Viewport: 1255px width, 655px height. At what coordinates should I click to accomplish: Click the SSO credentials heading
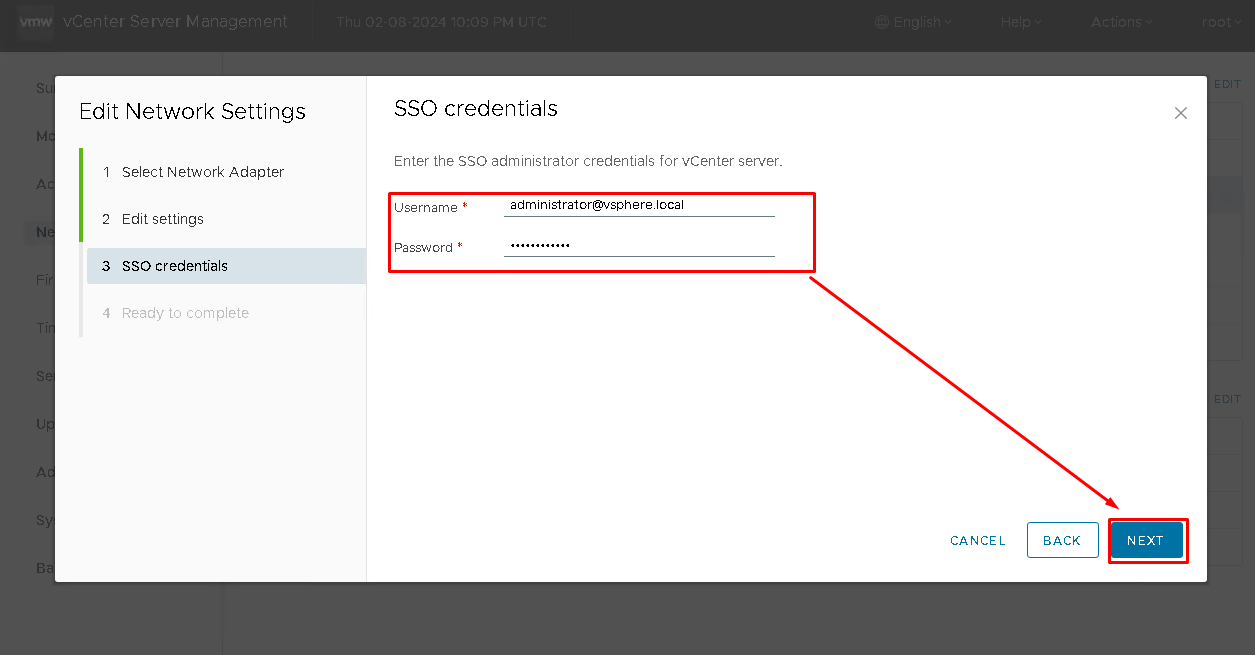476,108
